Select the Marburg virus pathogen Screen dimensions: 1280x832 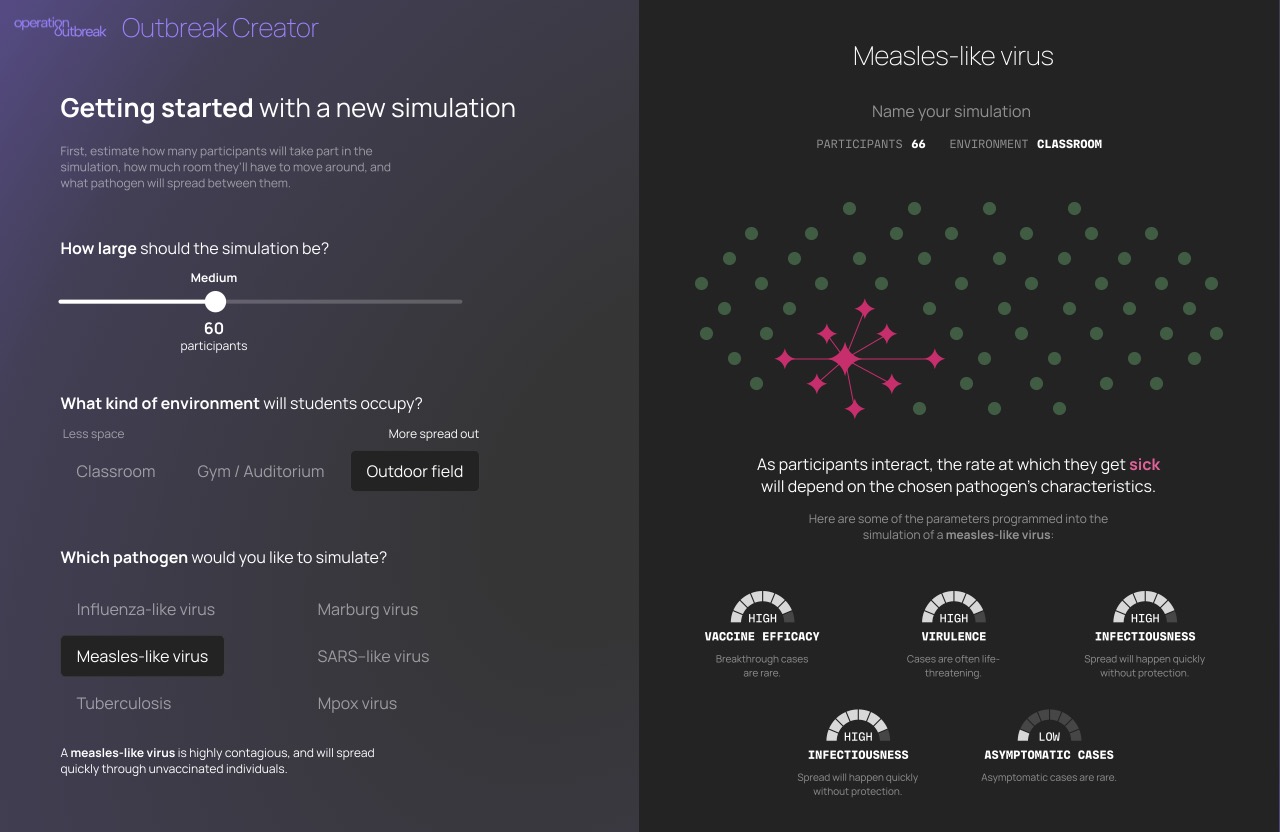tap(367, 609)
